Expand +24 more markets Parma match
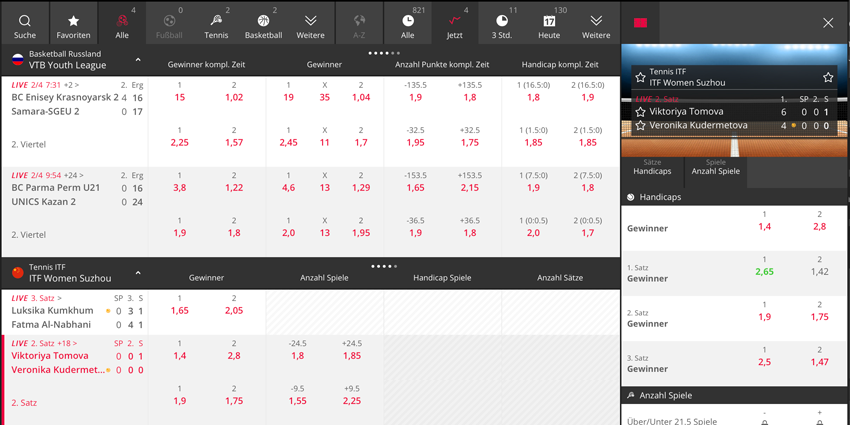This screenshot has width=850, height=425. pyautogui.click(x=74, y=175)
